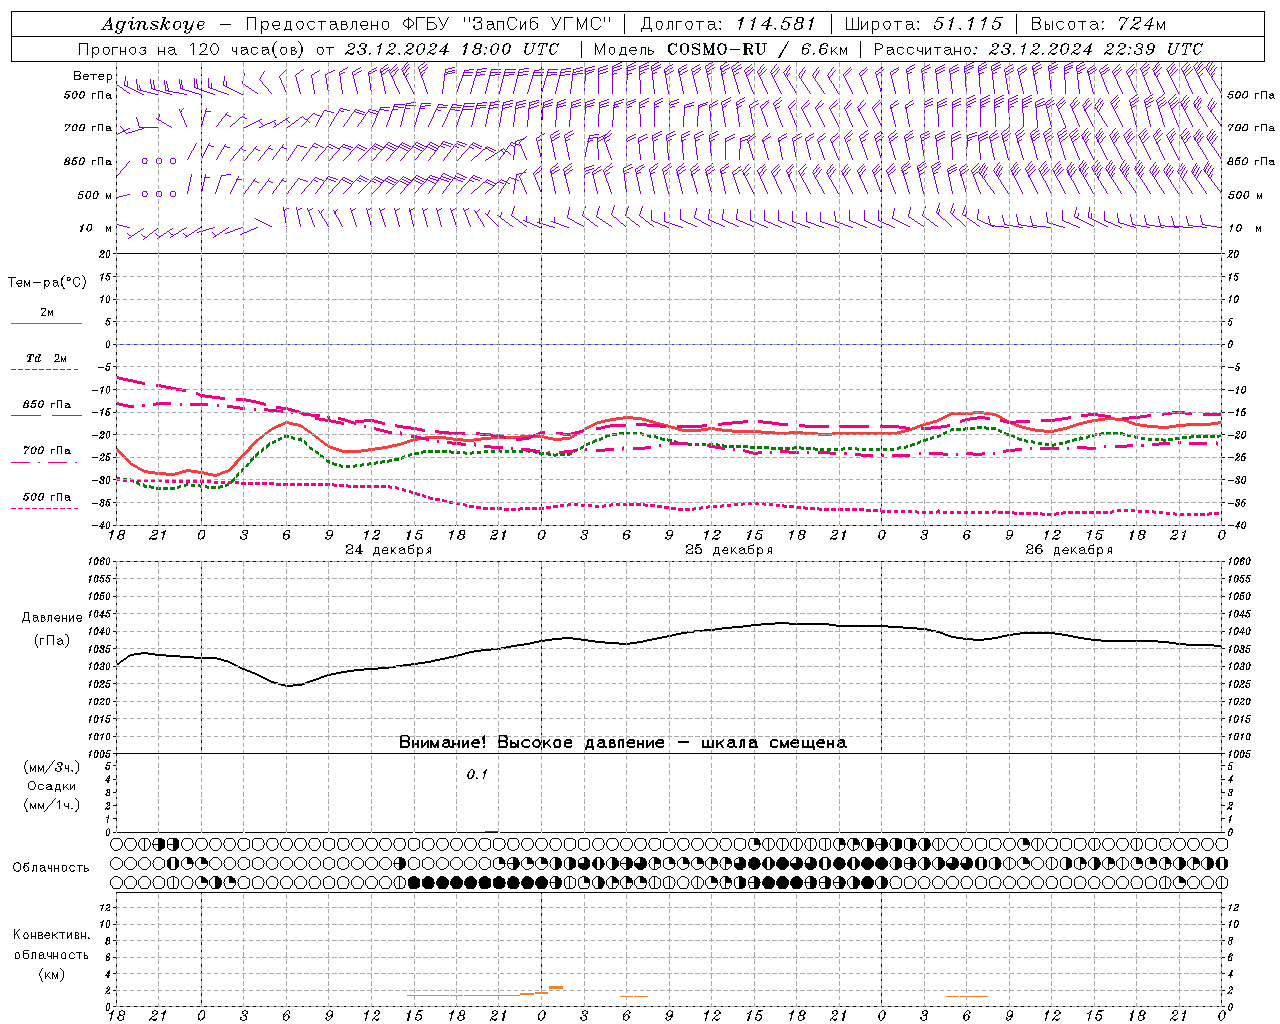
Task: Click the '24 декабря' date label
Action: coord(389,550)
